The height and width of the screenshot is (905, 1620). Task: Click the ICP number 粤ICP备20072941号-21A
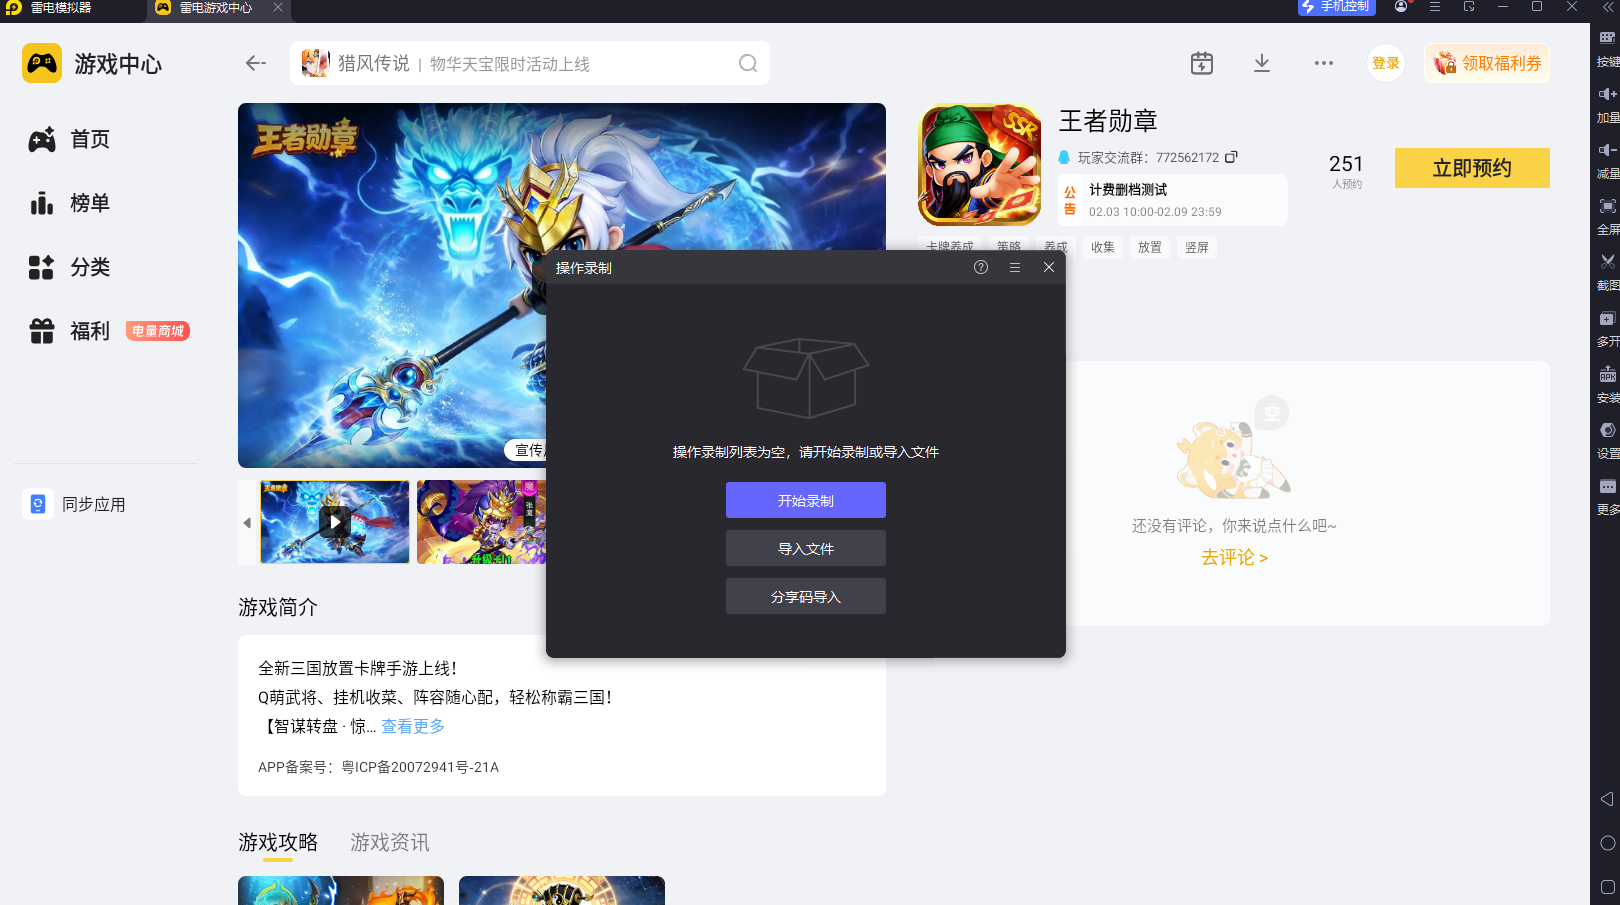point(420,767)
